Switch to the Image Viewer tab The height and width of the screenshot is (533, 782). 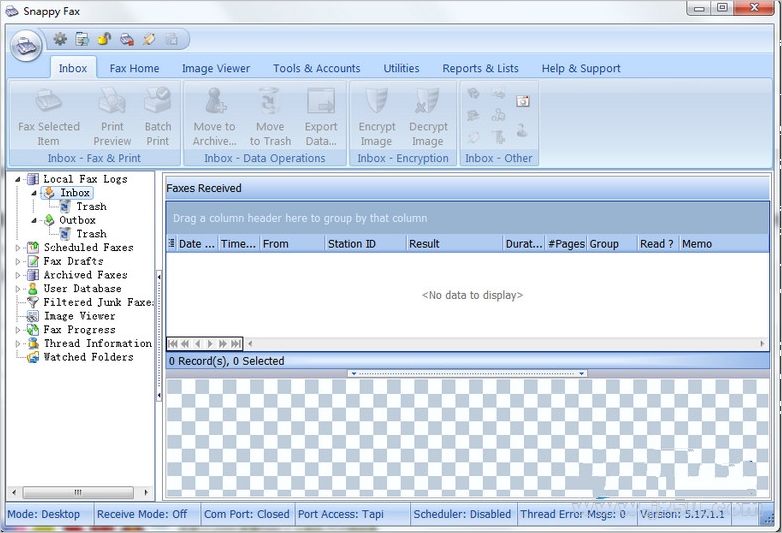[x=215, y=68]
